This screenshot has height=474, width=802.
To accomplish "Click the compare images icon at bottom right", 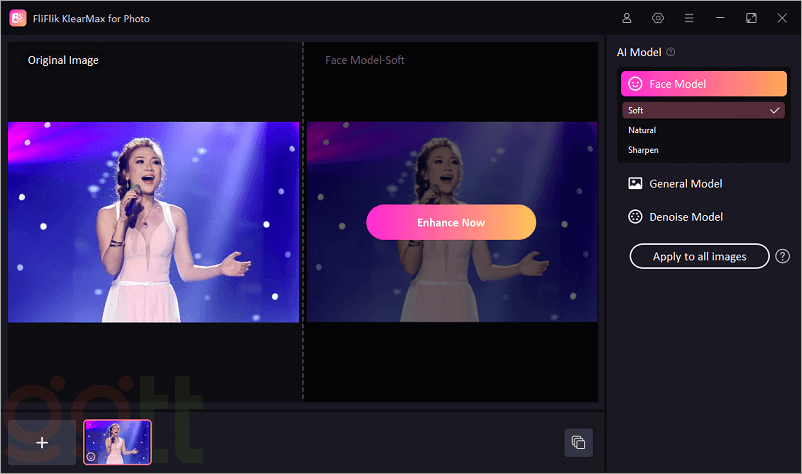I will tap(578, 442).
